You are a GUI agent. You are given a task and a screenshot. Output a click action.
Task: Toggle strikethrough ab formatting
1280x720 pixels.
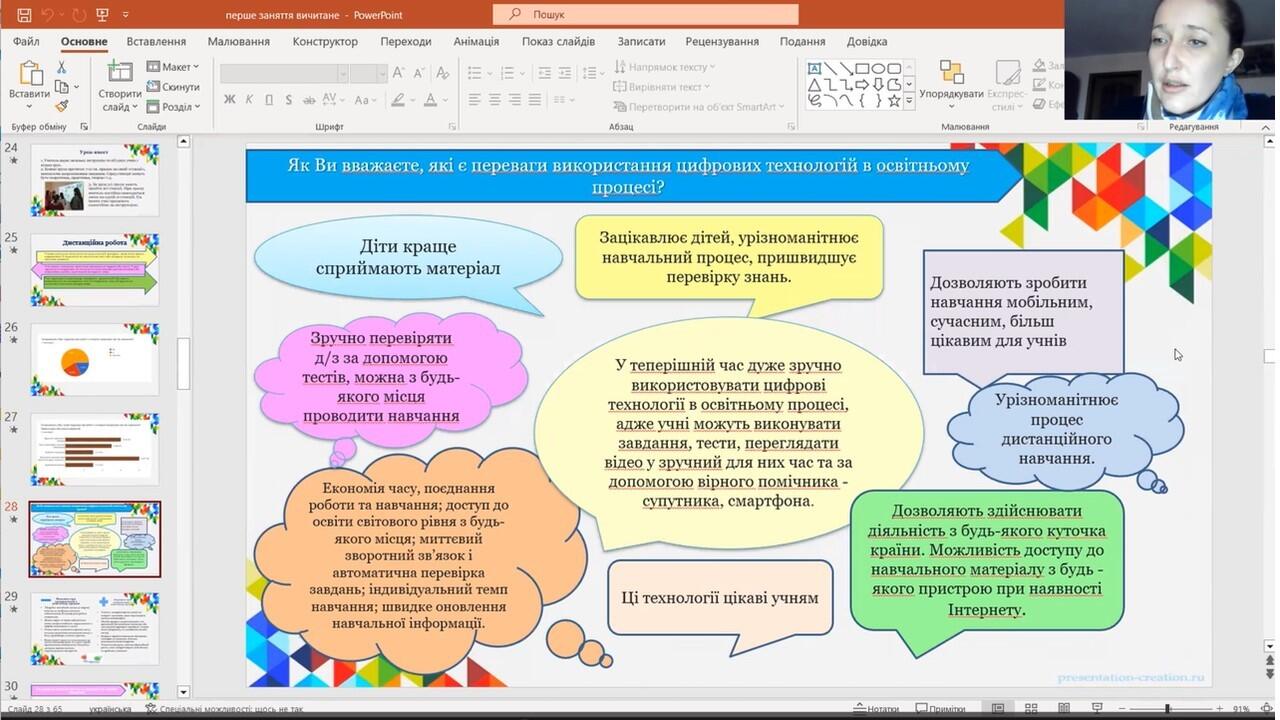tap(309, 100)
